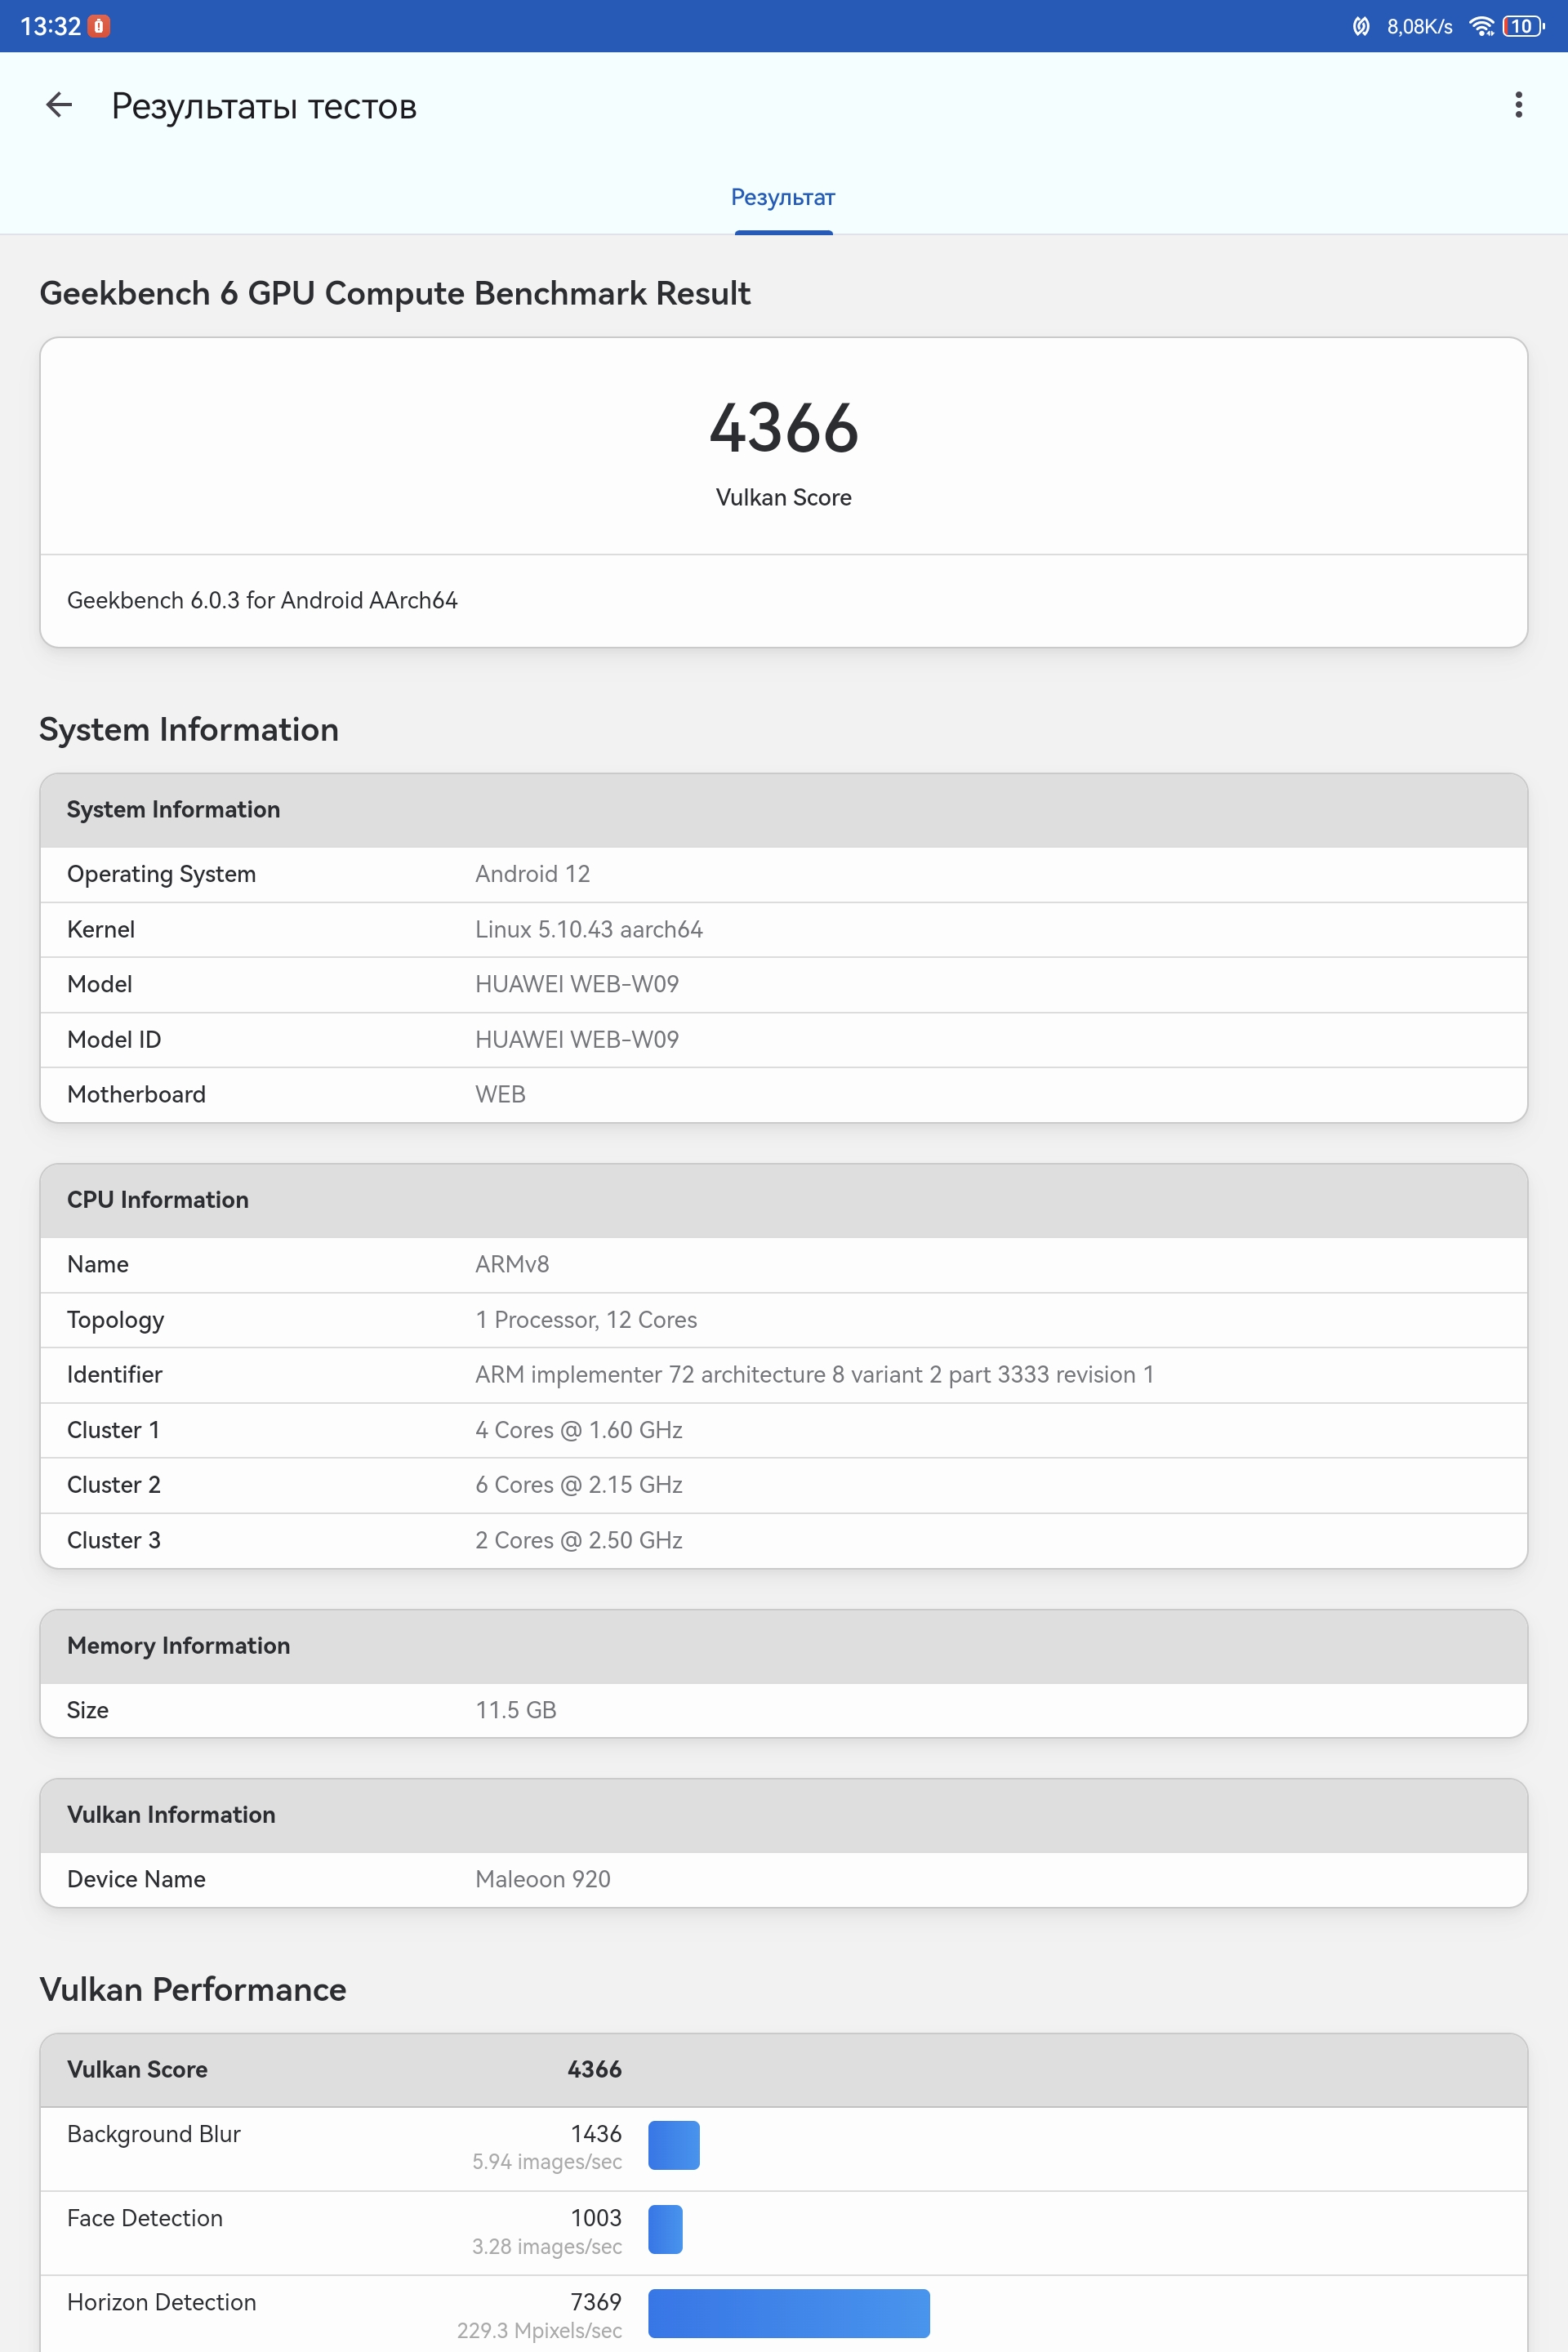This screenshot has width=1568, height=2352.
Task: Tap the Background Blur score bar
Action: pyautogui.click(x=674, y=2145)
